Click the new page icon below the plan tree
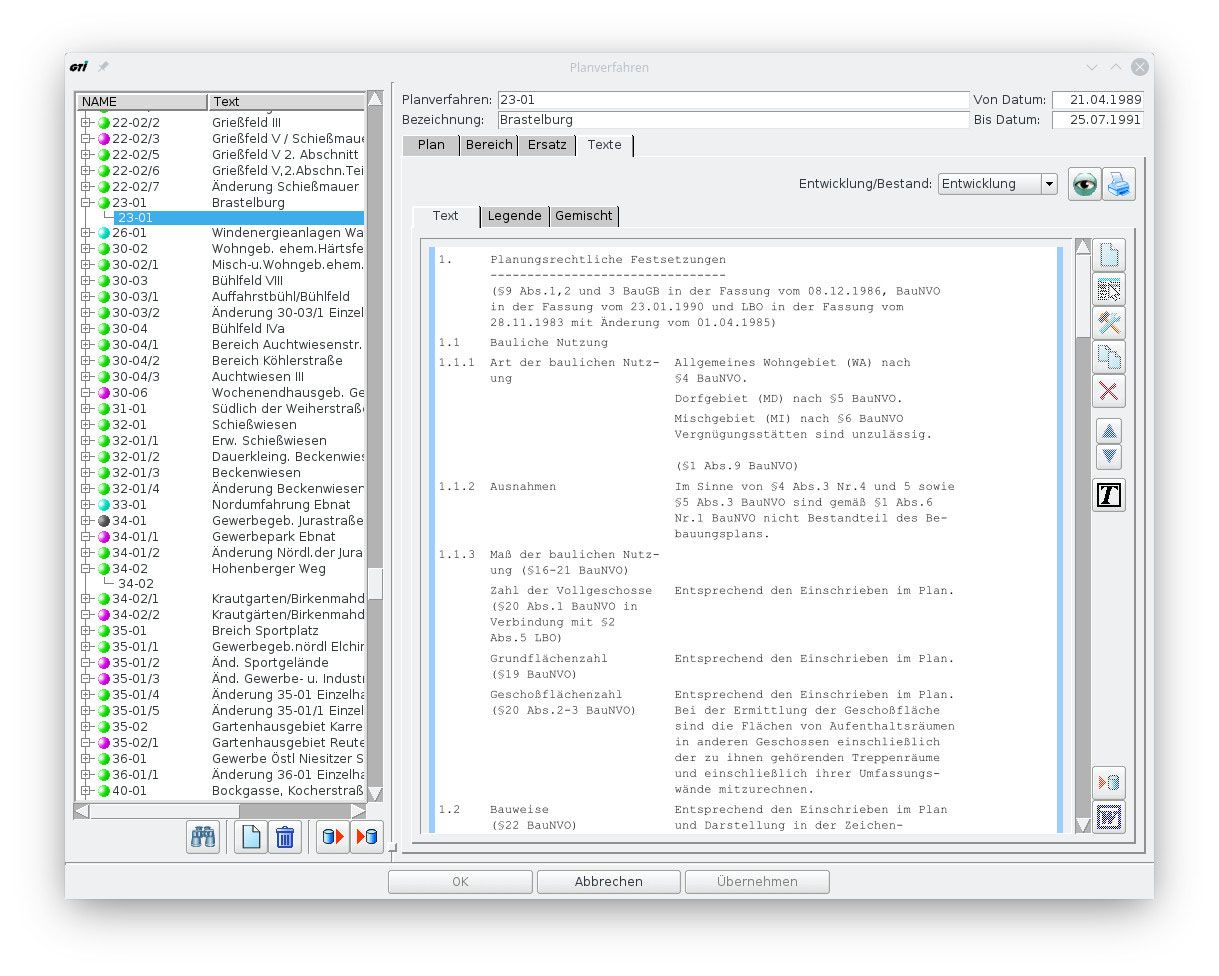The image size is (1219, 976). tap(251, 836)
